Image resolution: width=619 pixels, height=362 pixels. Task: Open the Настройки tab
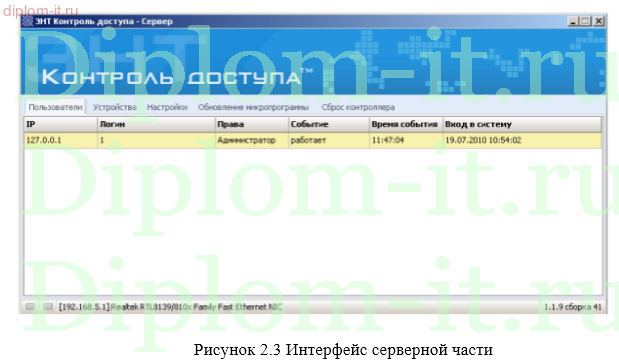tap(167, 107)
